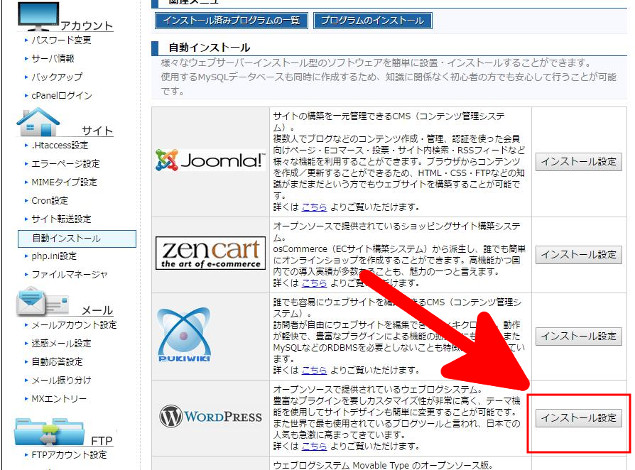Open サーバ情報 in sidebar
The width and height of the screenshot is (635, 470).
[x=53, y=59]
